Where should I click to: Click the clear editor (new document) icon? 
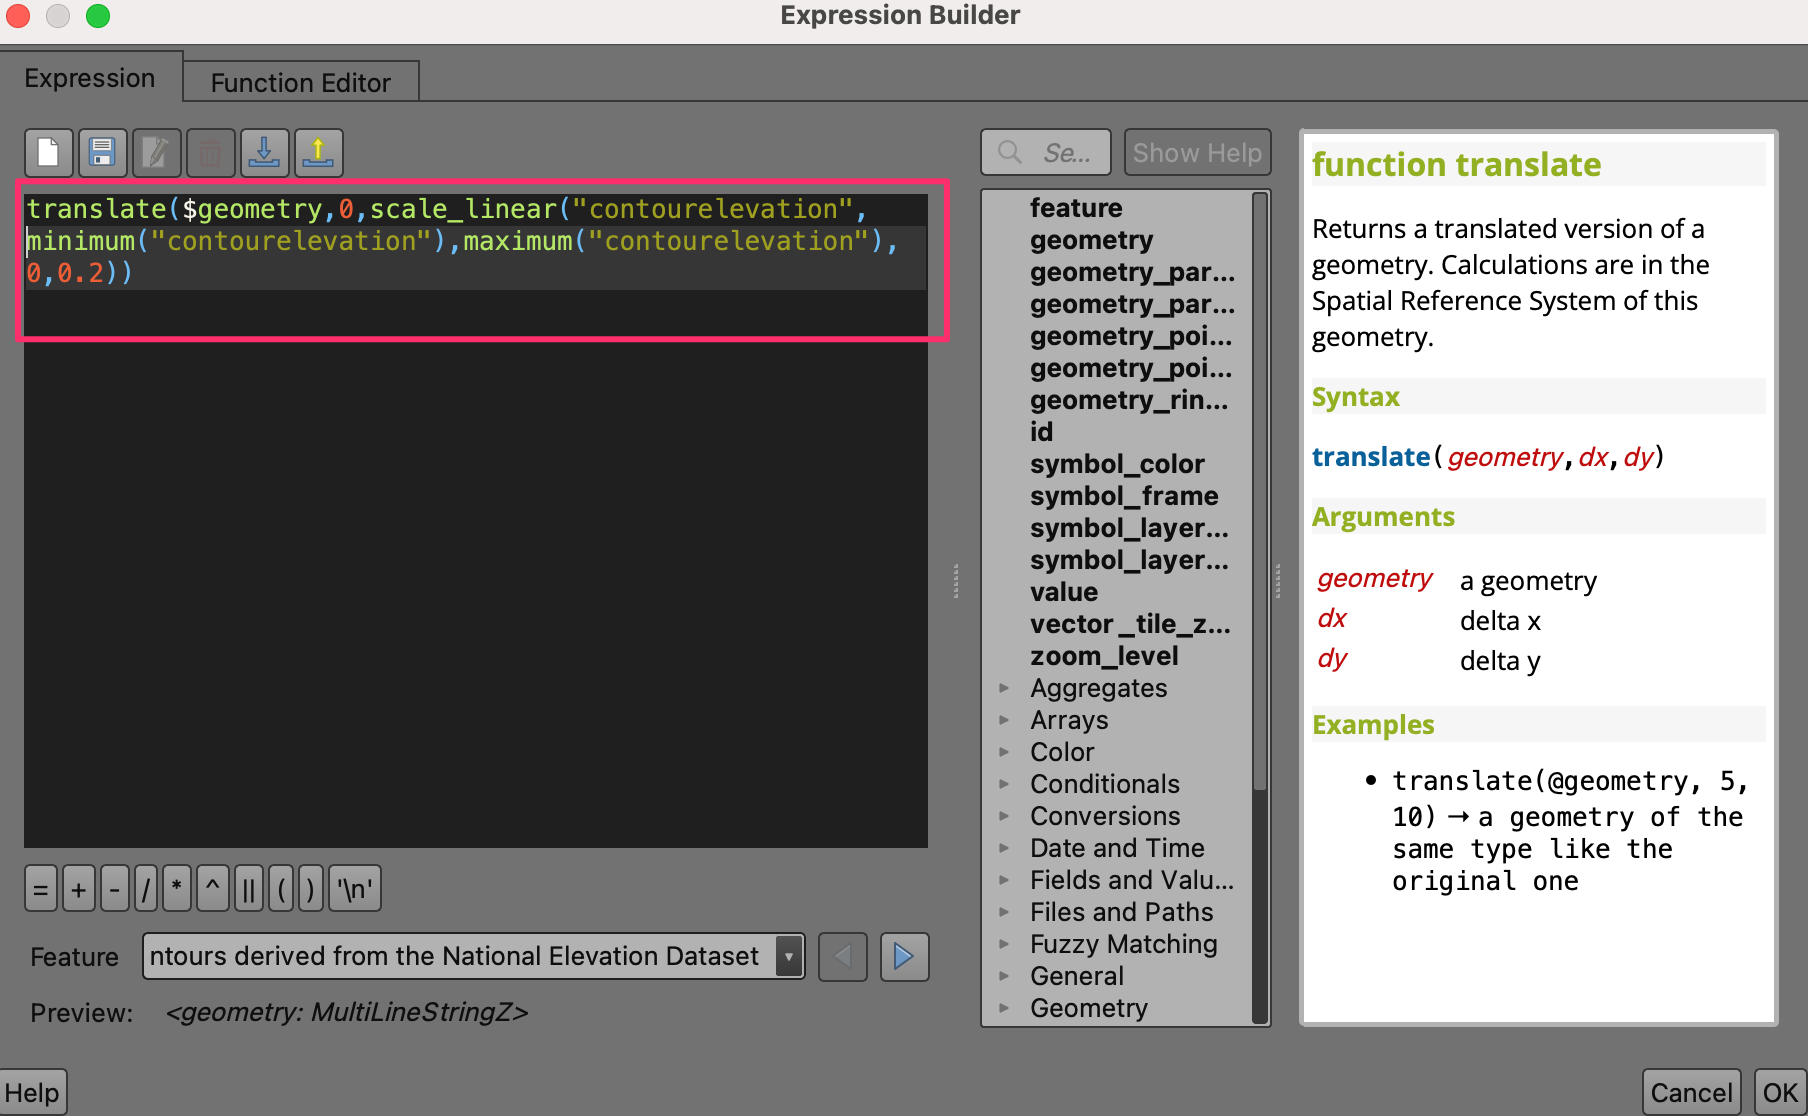click(x=48, y=153)
